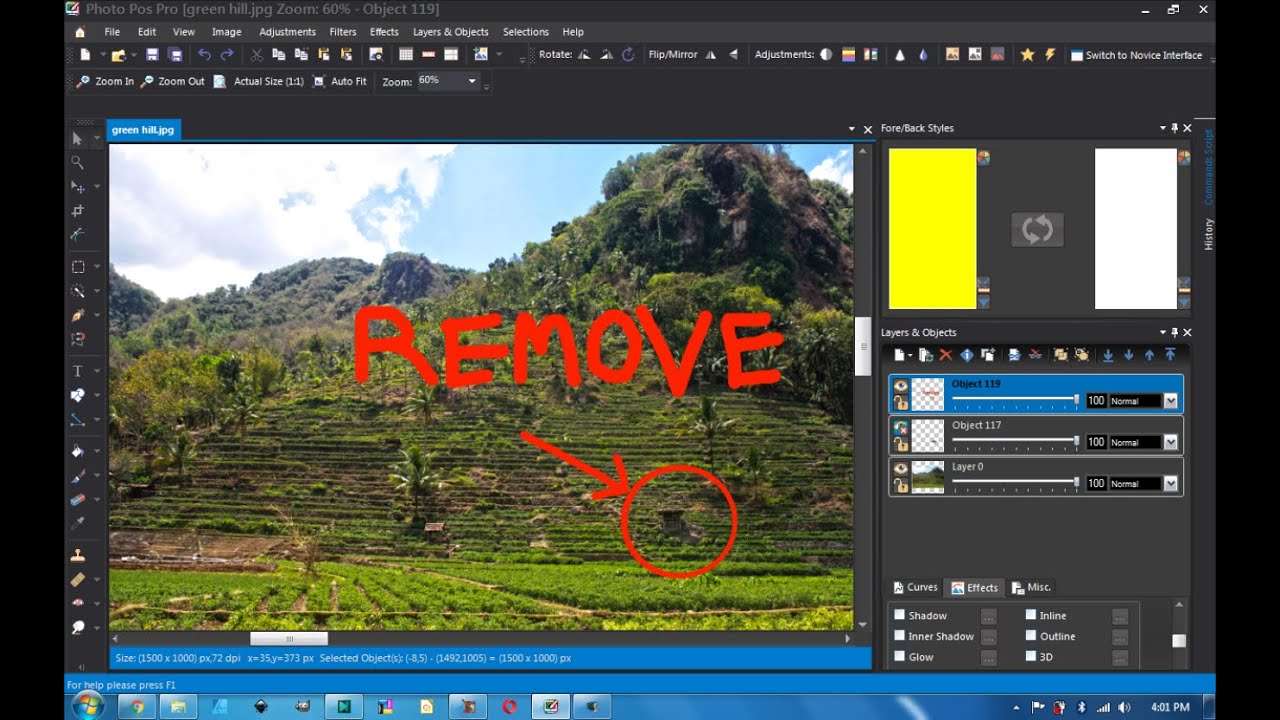
Task: Select the arrow pointer tool
Action: (x=77, y=138)
